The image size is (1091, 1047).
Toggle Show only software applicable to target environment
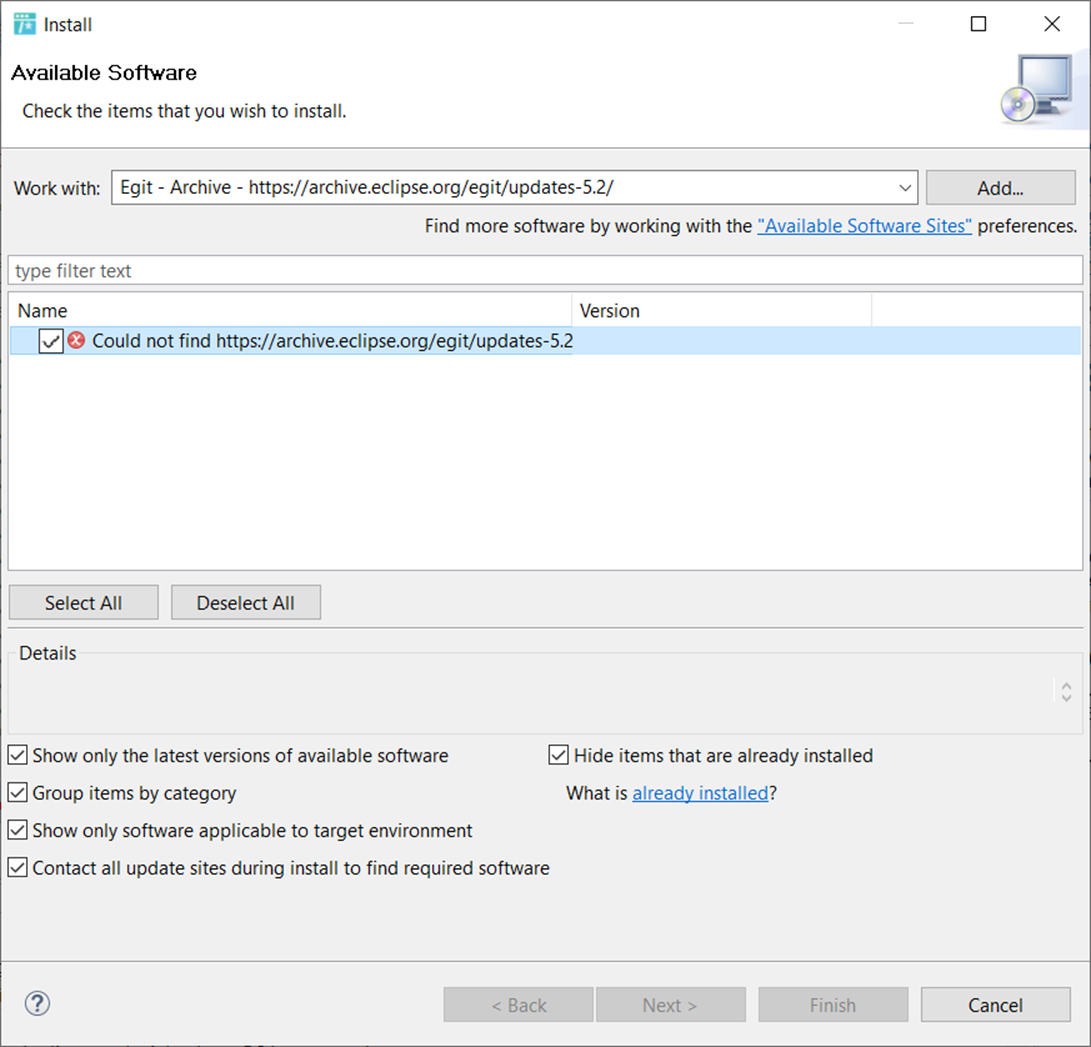click(17, 830)
